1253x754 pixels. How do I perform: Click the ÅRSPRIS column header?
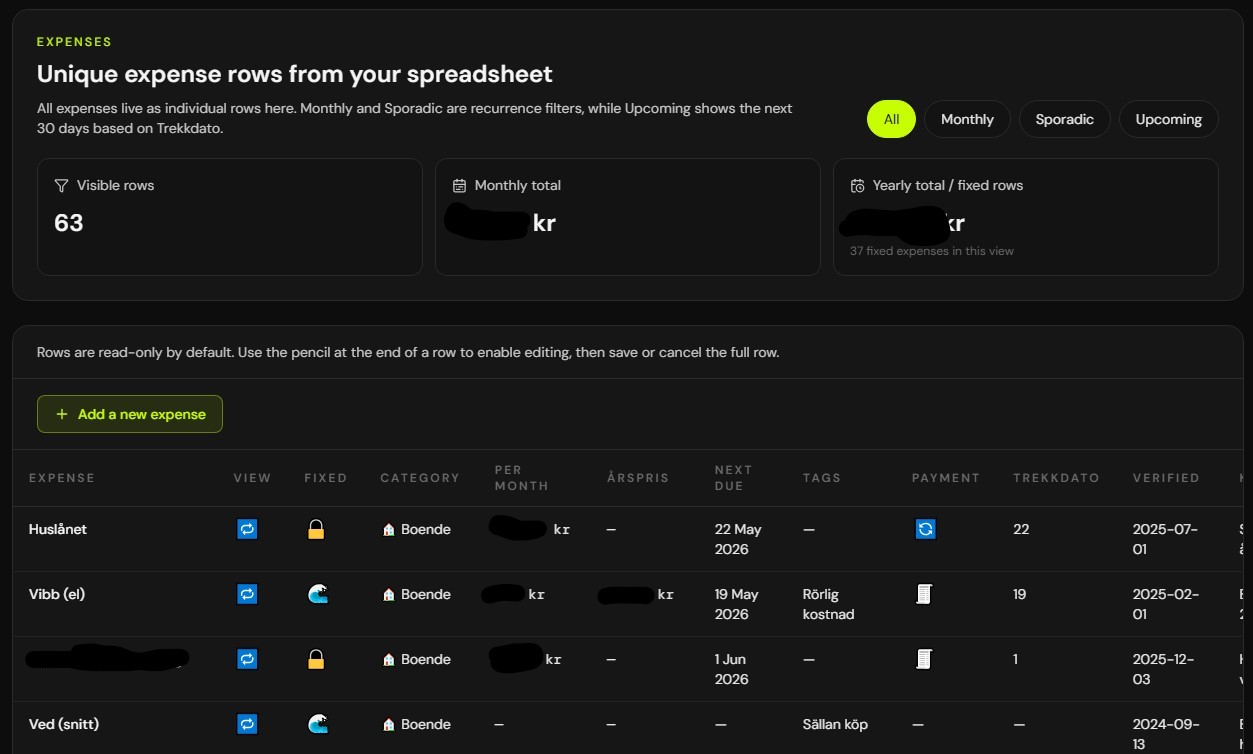coord(638,478)
